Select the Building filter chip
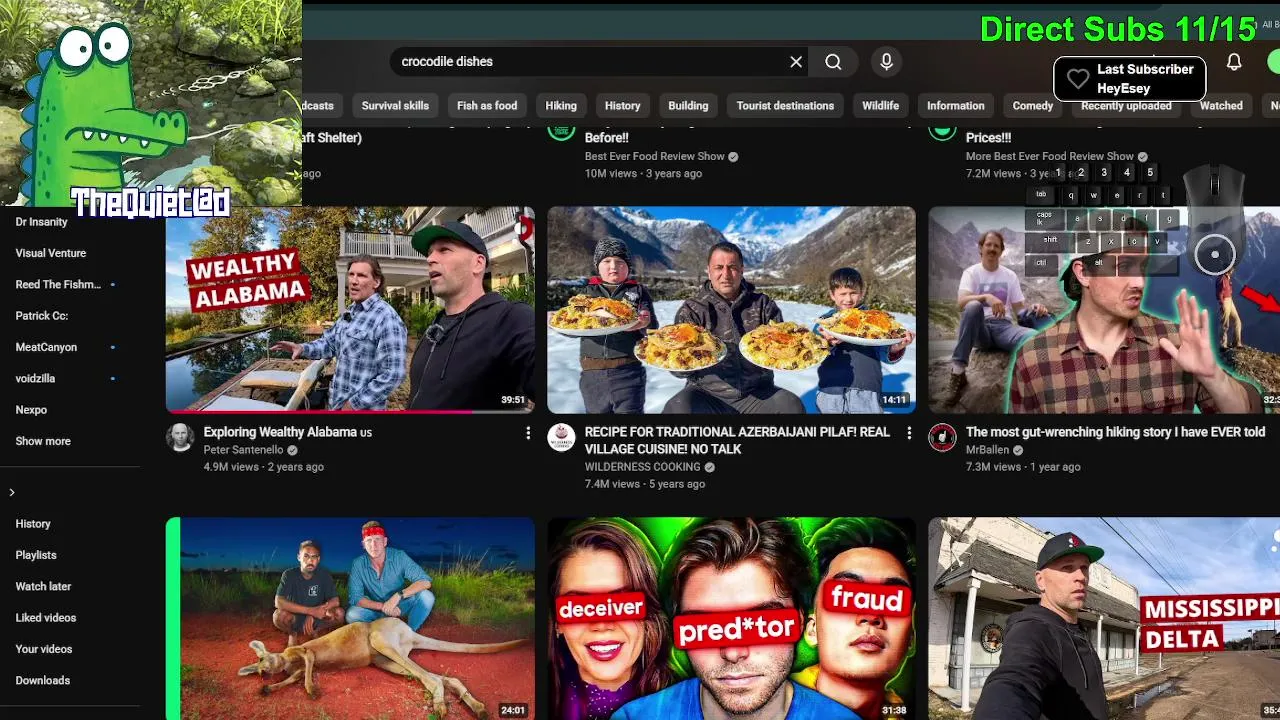 pos(688,106)
